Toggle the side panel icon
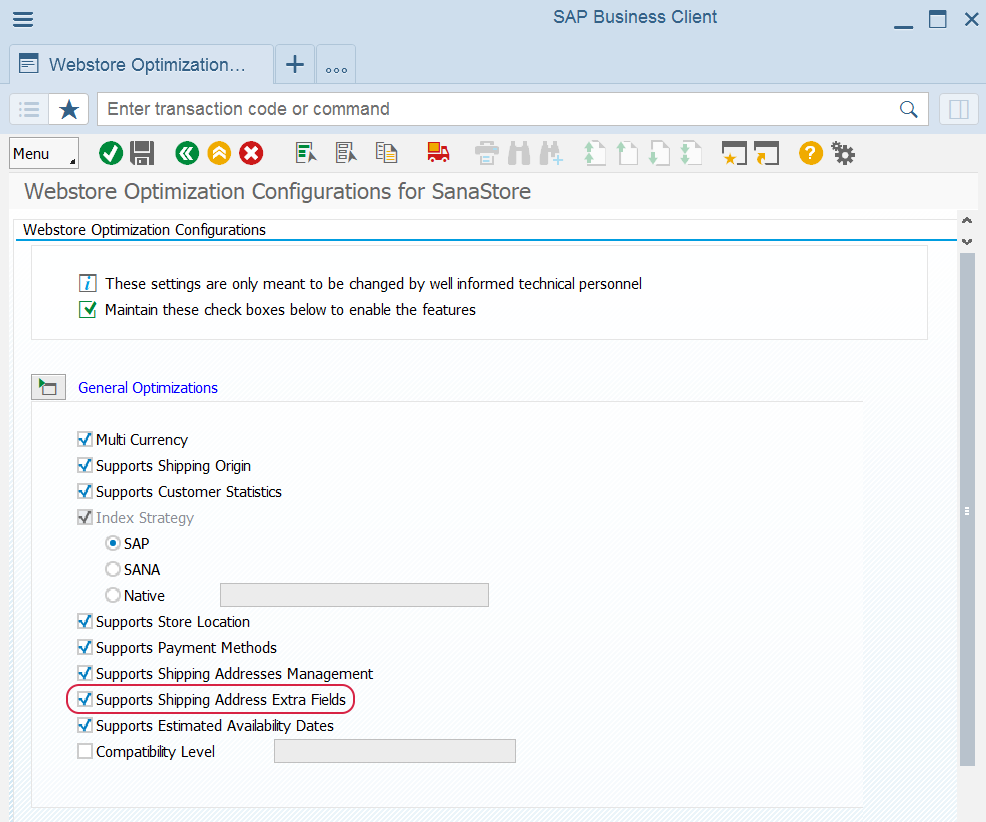986x822 pixels. [958, 109]
